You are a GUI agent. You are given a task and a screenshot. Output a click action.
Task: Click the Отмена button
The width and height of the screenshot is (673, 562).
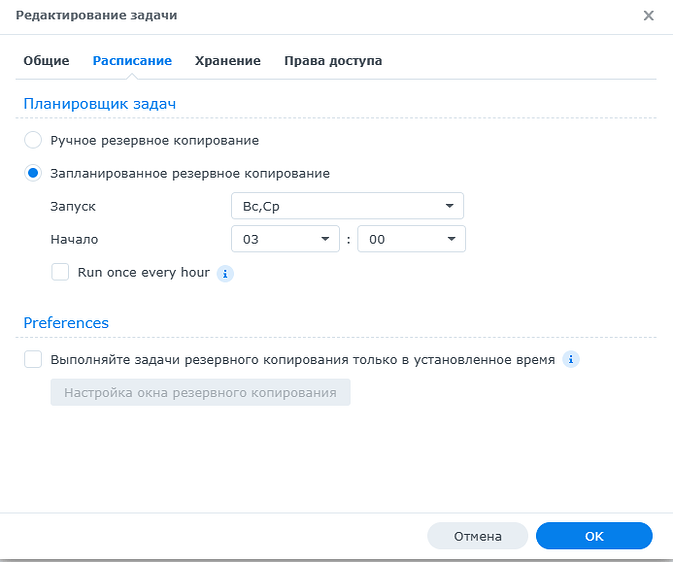pos(477,536)
